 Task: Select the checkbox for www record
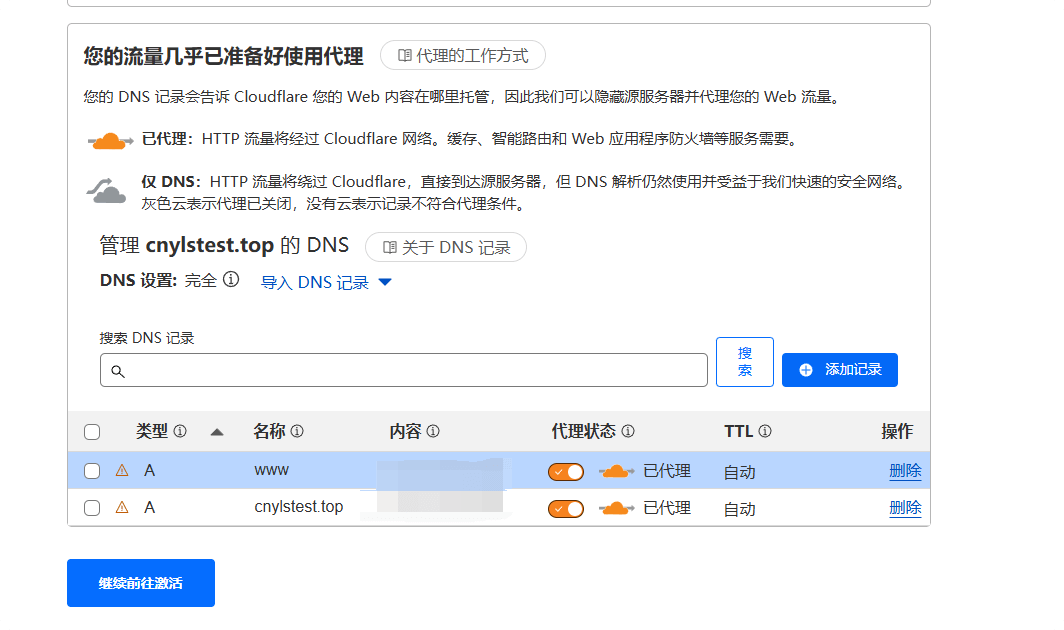pyautogui.click(x=92, y=471)
